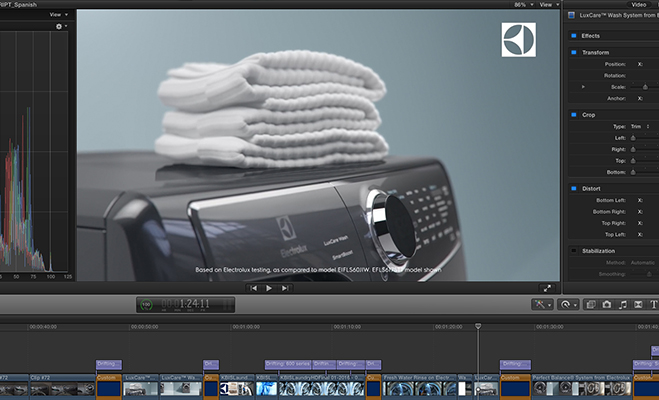This screenshot has width=659, height=400.
Task: Open the Retime speed menu
Action: [x=569, y=304]
